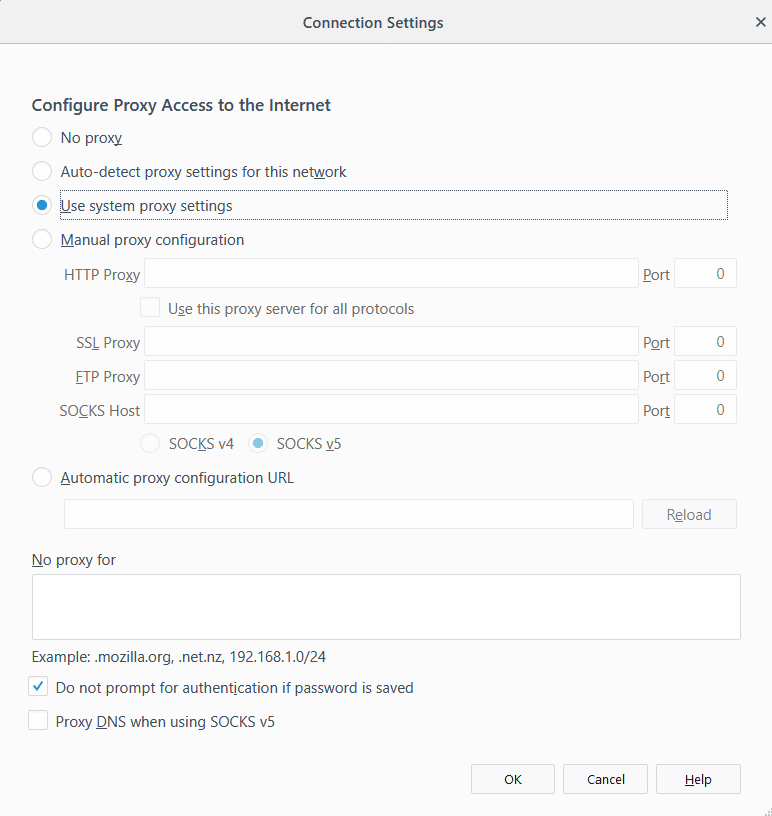772x816 pixels.
Task: Click the OK button
Action: (x=512, y=779)
